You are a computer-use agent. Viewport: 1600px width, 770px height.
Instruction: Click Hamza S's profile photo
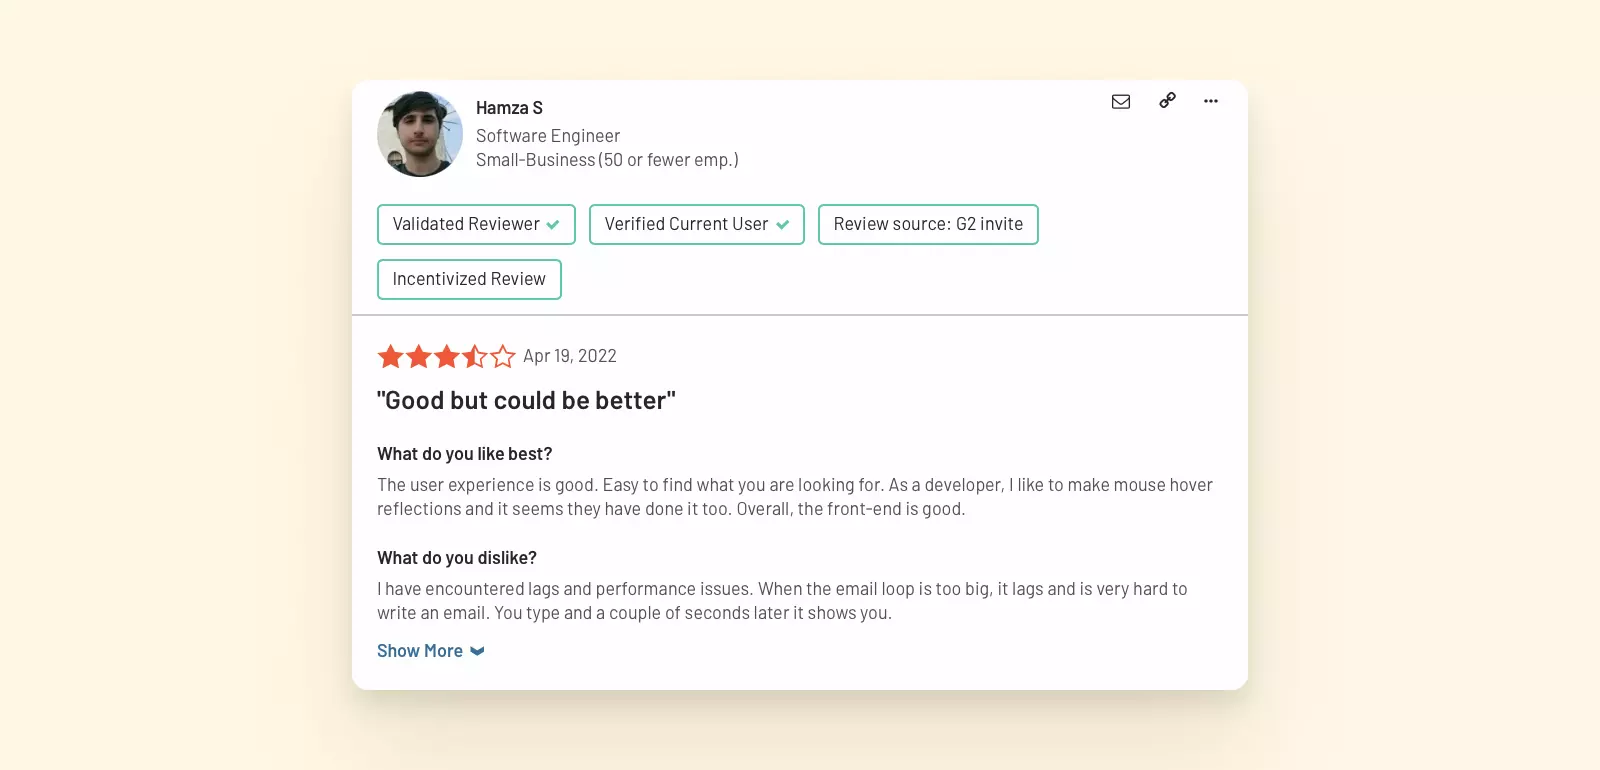click(420, 134)
